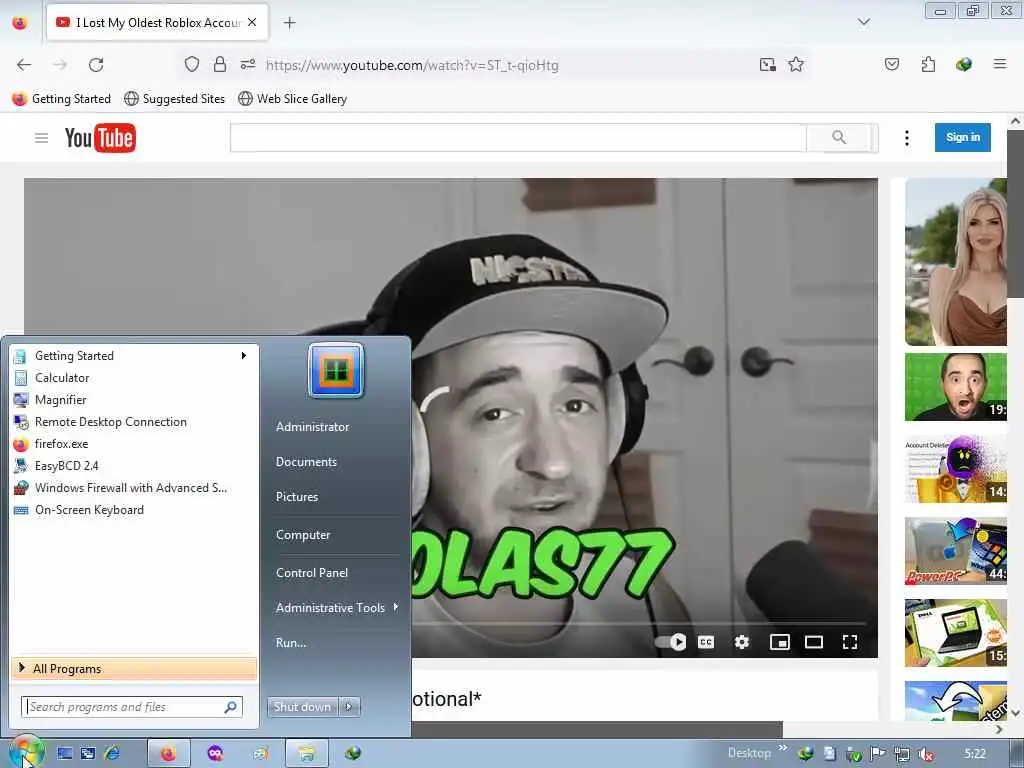
Task: Open Control Panel from Start menu
Action: (x=312, y=573)
